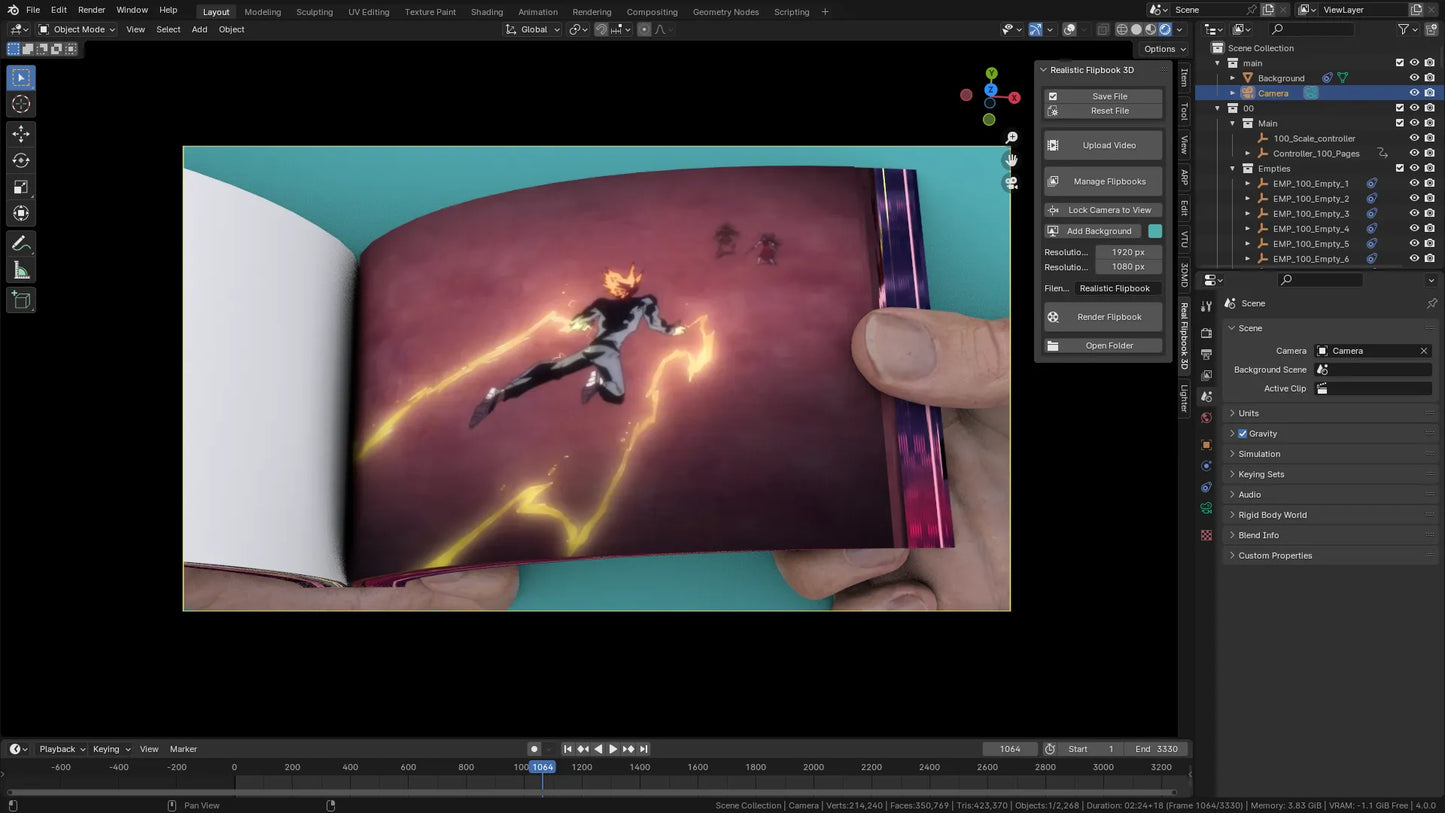The height and width of the screenshot is (813, 1445).
Task: Click the zoom magnifier viewport gizmo
Action: tap(1012, 137)
